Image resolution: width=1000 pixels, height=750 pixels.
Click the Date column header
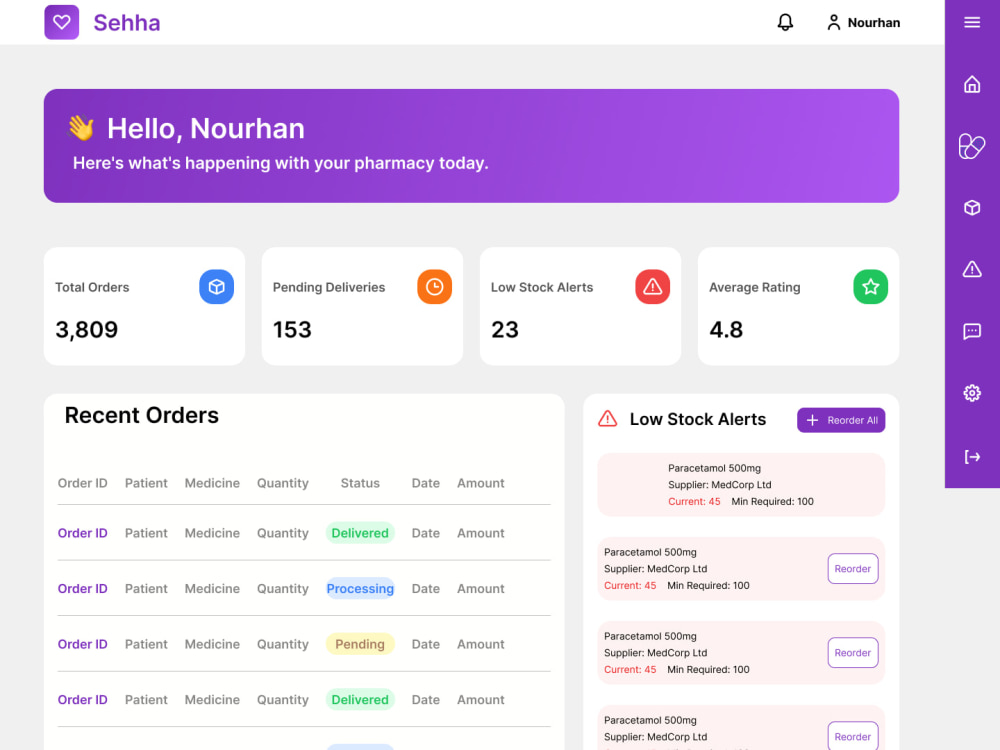425,483
